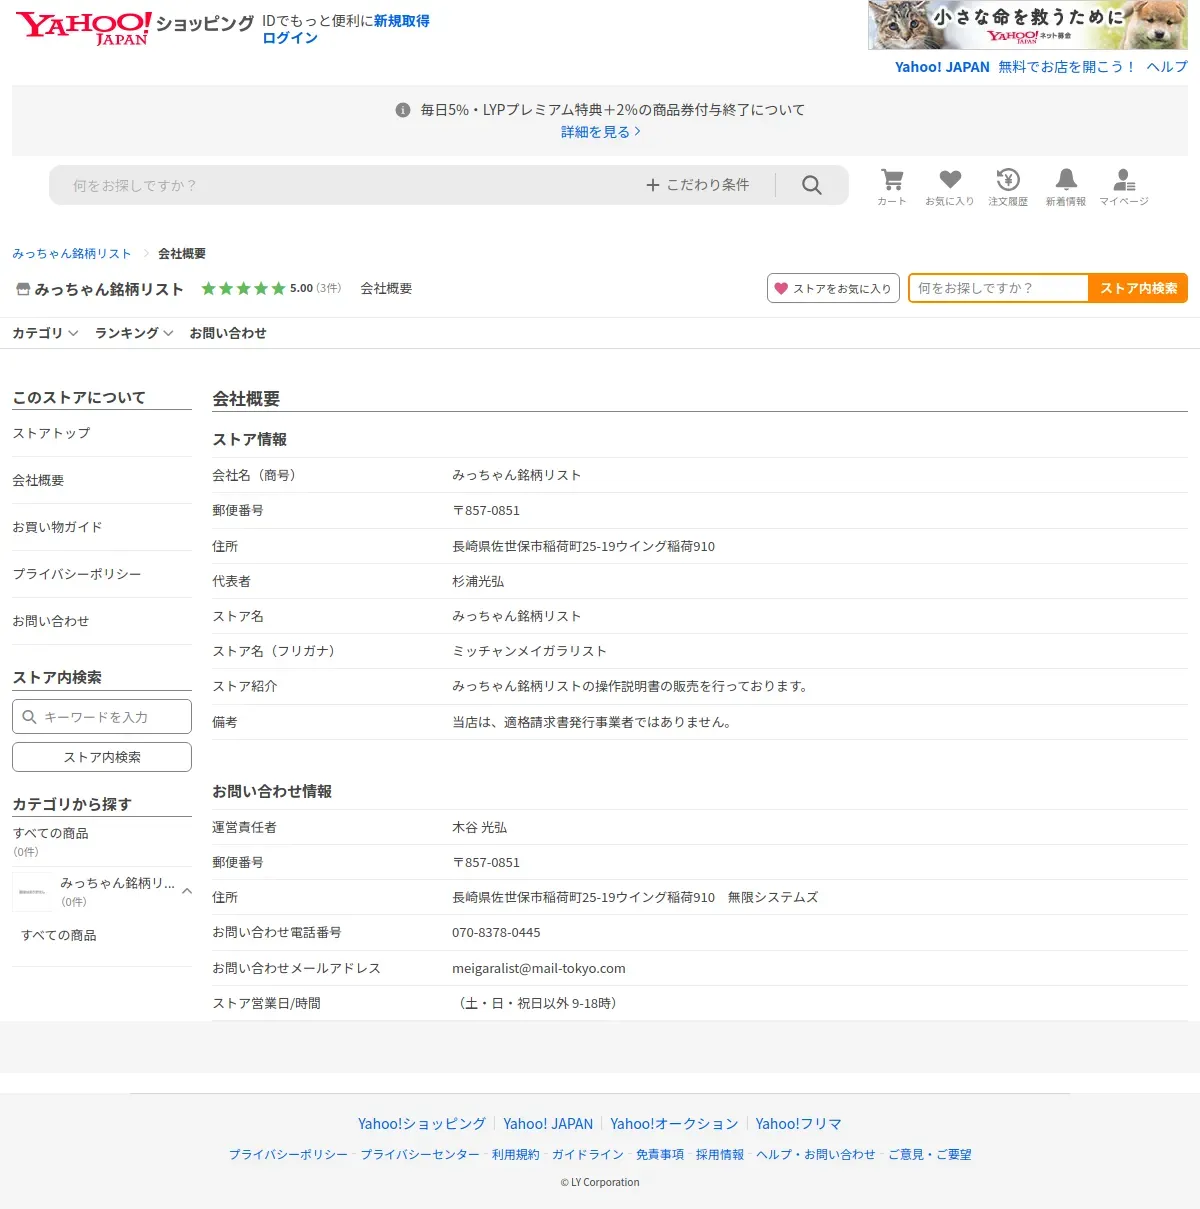Select お買い物ガイド in sidebar
The width and height of the screenshot is (1200, 1209).
57,527
